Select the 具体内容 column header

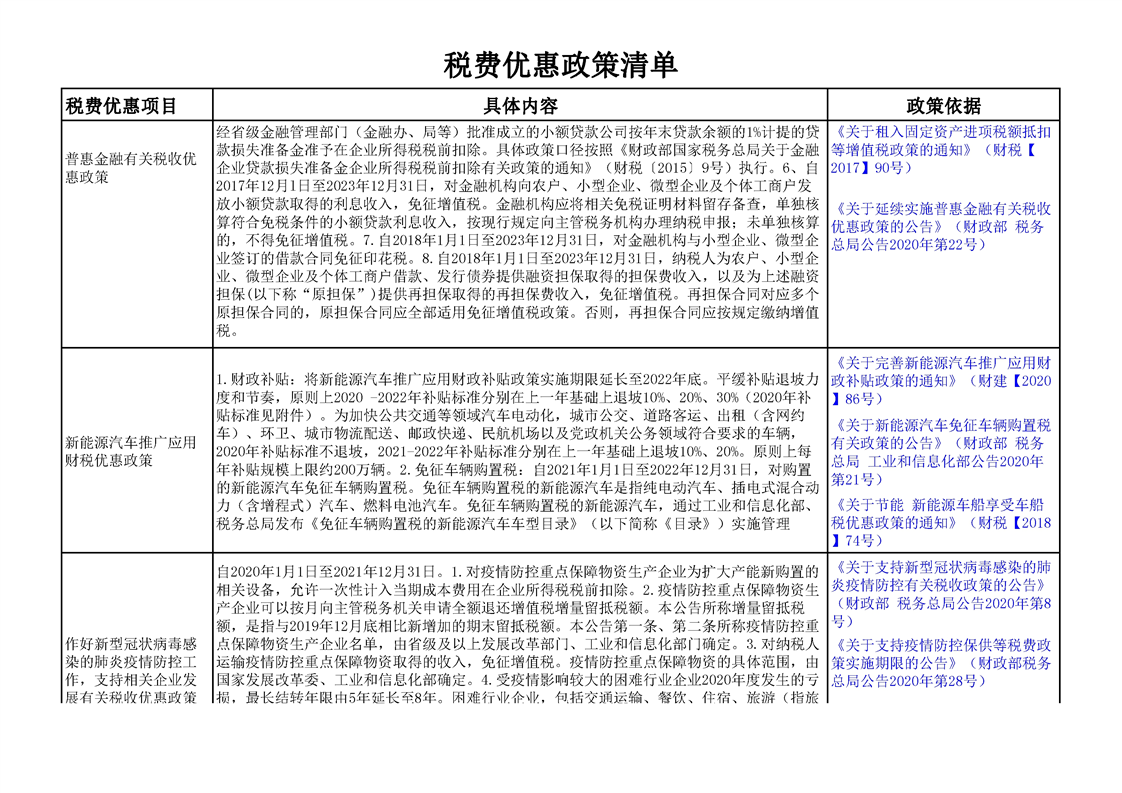pyautogui.click(x=520, y=106)
